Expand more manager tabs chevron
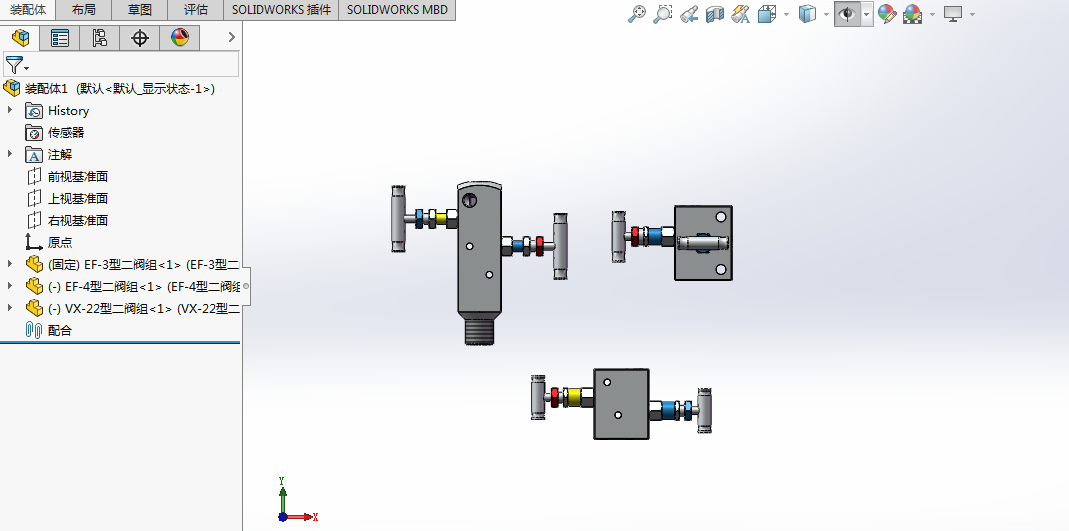The image size is (1069, 531). coord(232,37)
